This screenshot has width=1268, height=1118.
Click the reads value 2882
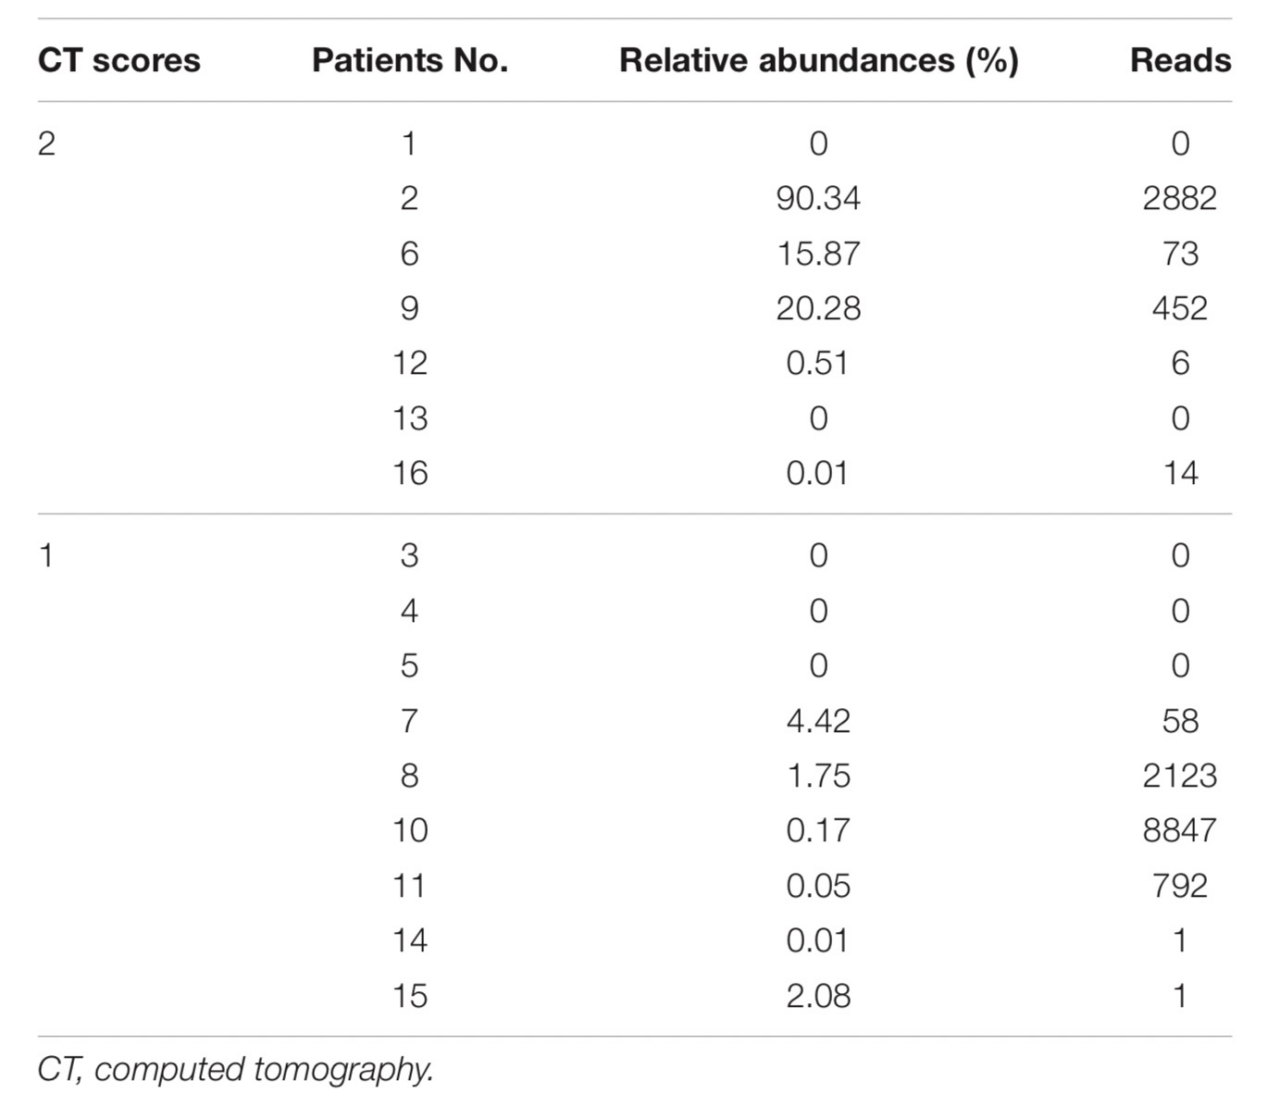coord(1180,198)
